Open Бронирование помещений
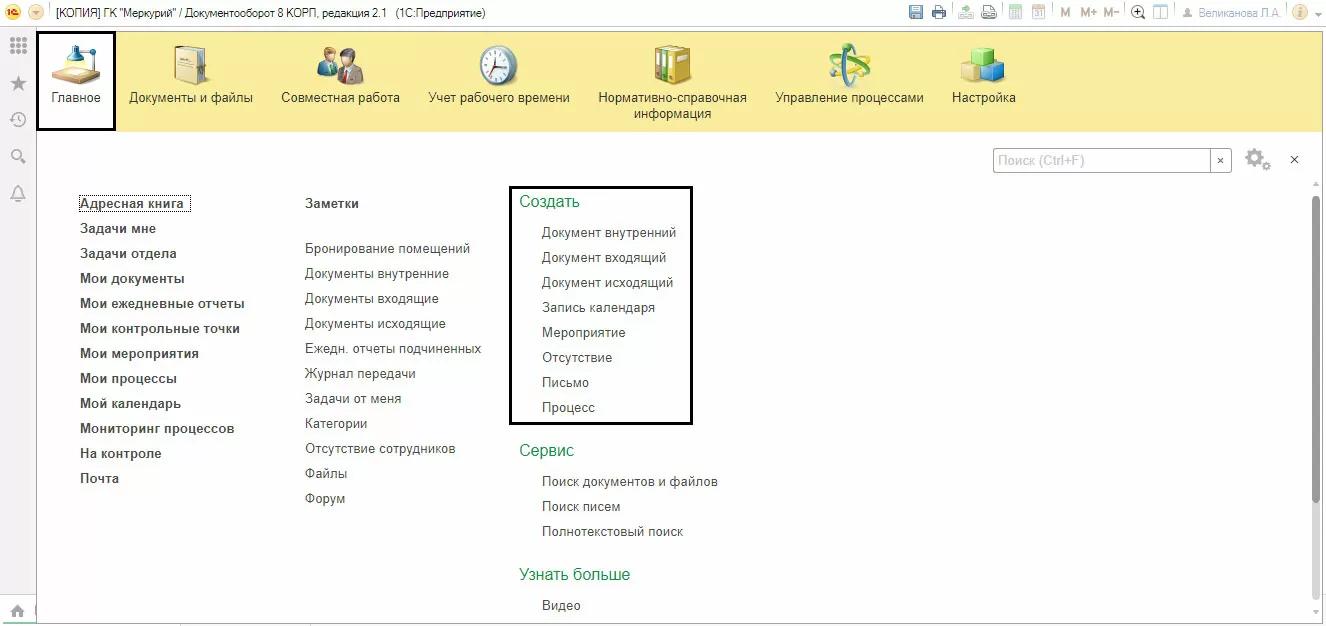1326x626 pixels. (x=387, y=249)
